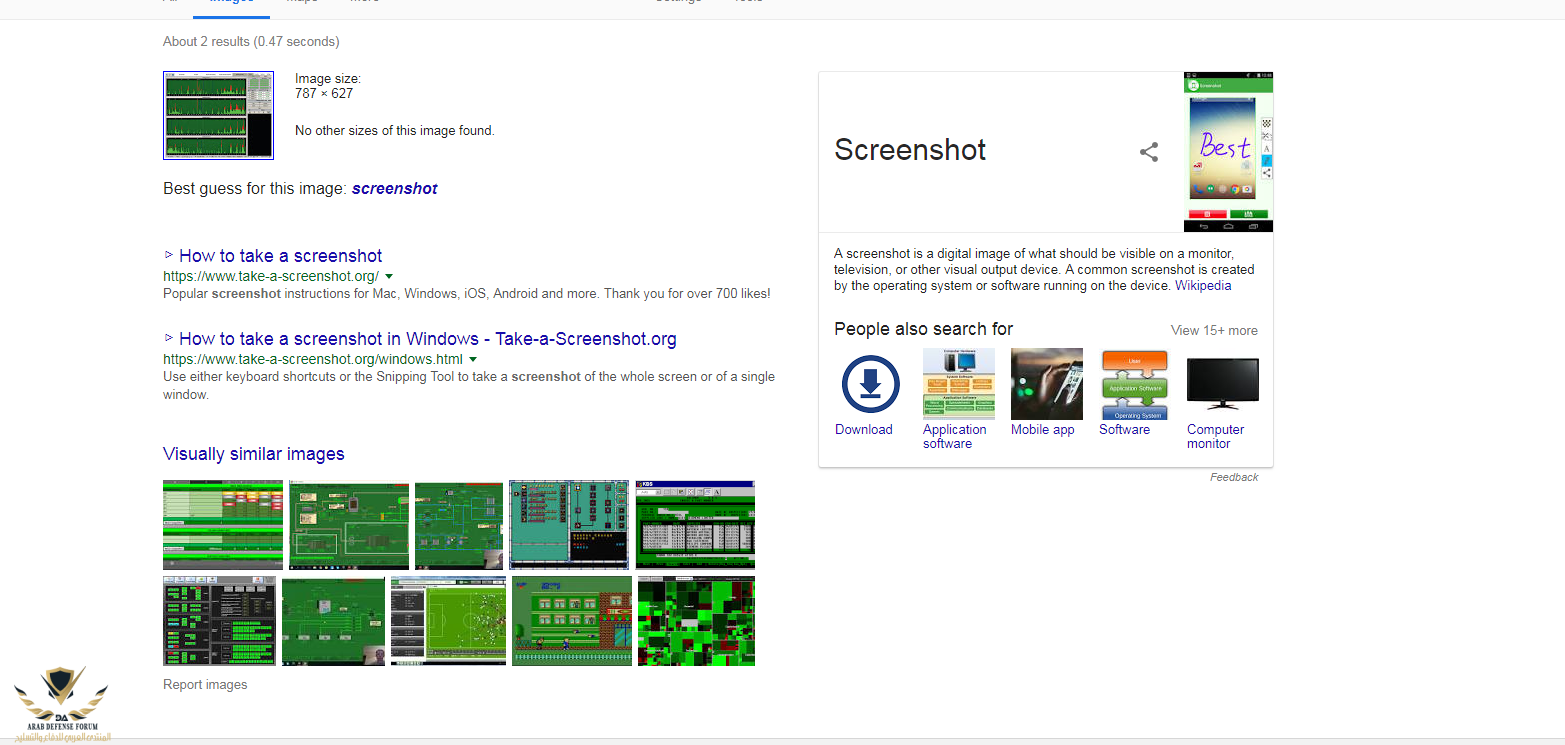Open the phone screenshot image in knowledge panel
This screenshot has width=1565, height=745.
click(1228, 151)
